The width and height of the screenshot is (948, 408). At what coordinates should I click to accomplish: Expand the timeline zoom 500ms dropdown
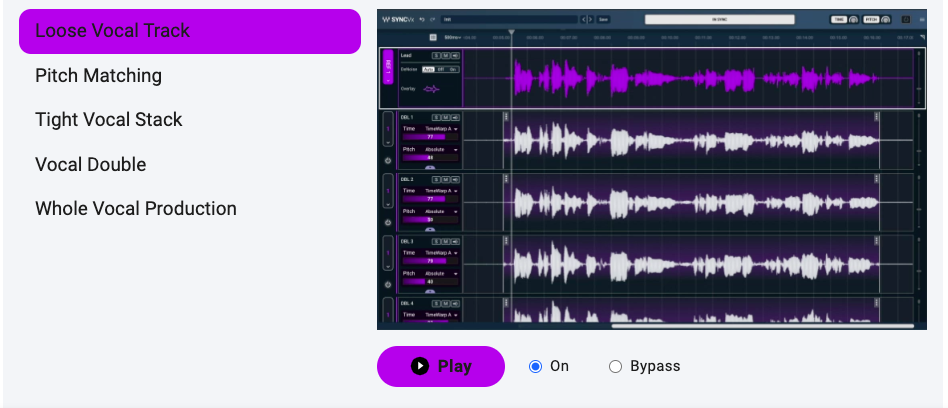click(452, 37)
